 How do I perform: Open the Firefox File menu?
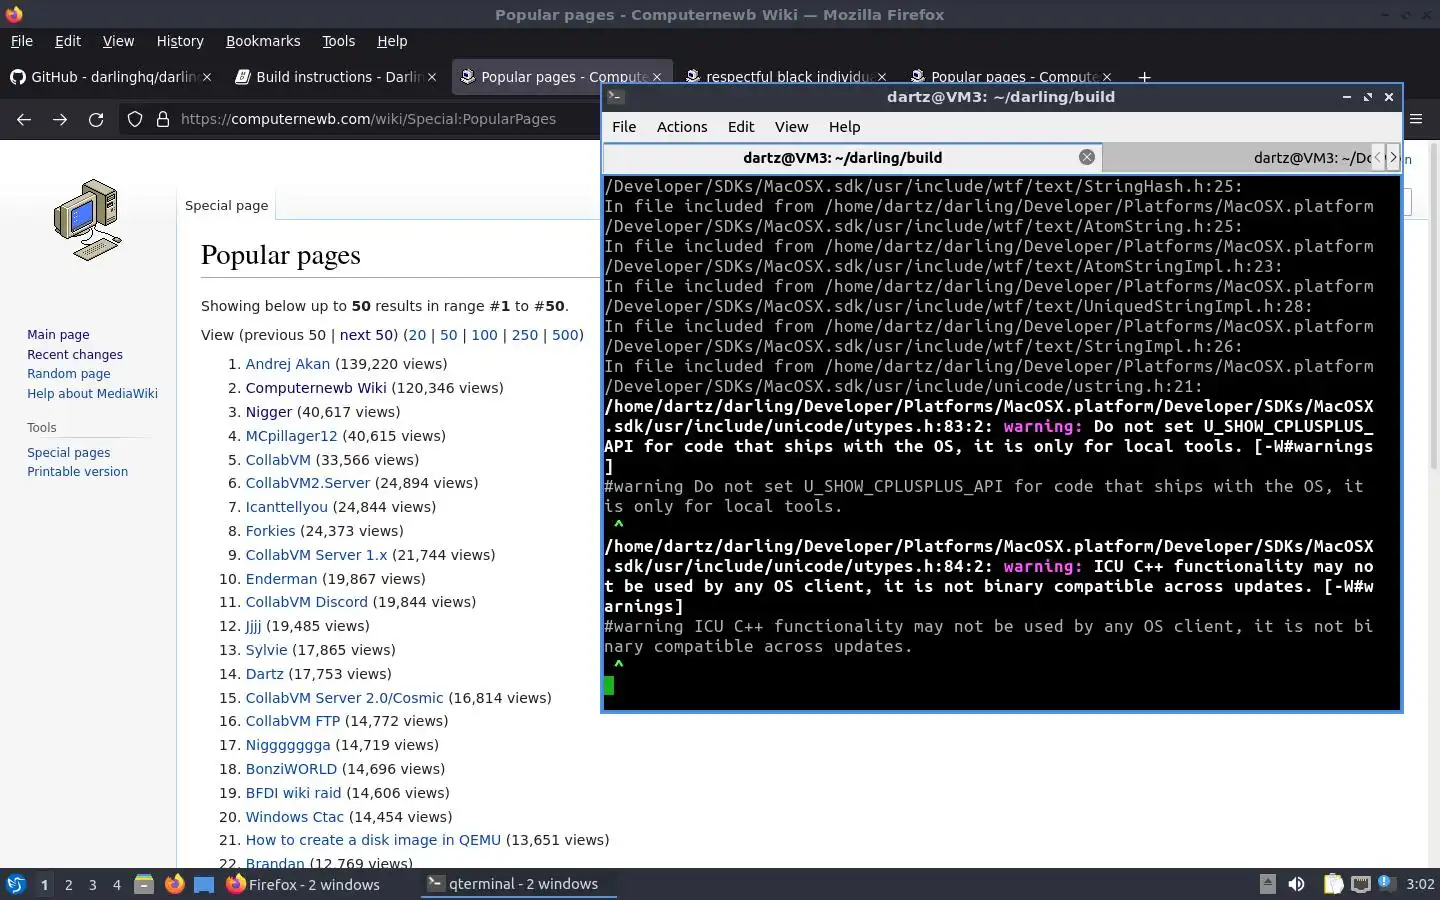pyautogui.click(x=21, y=41)
